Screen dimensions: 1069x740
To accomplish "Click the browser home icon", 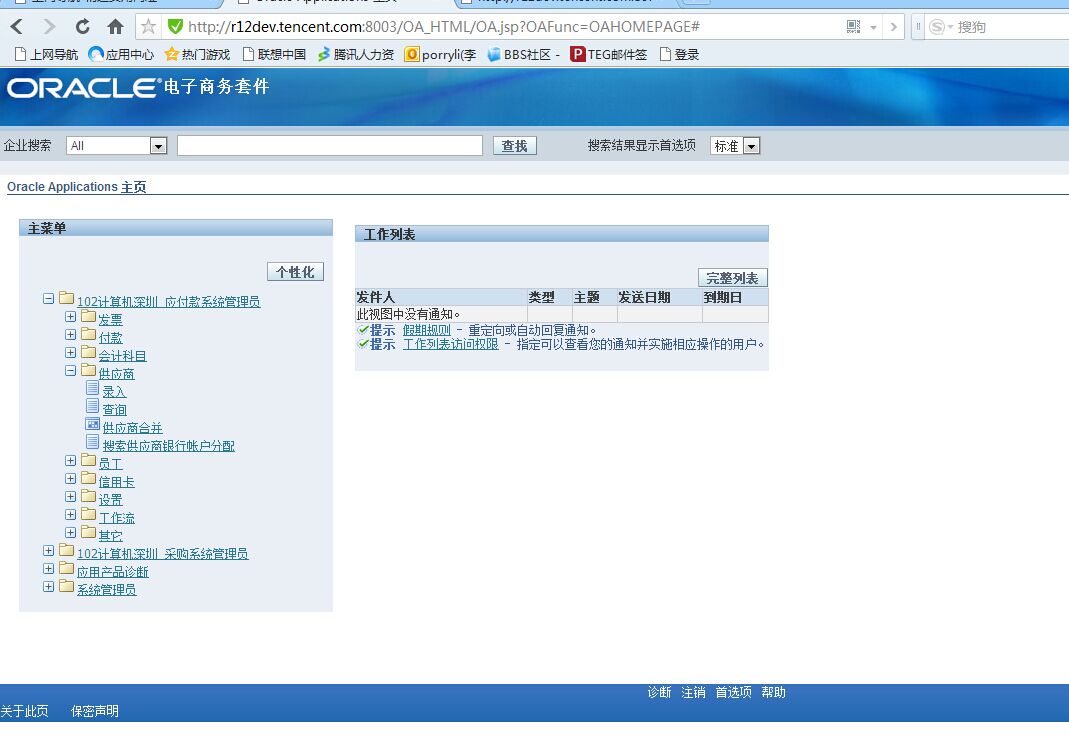I will tap(115, 26).
